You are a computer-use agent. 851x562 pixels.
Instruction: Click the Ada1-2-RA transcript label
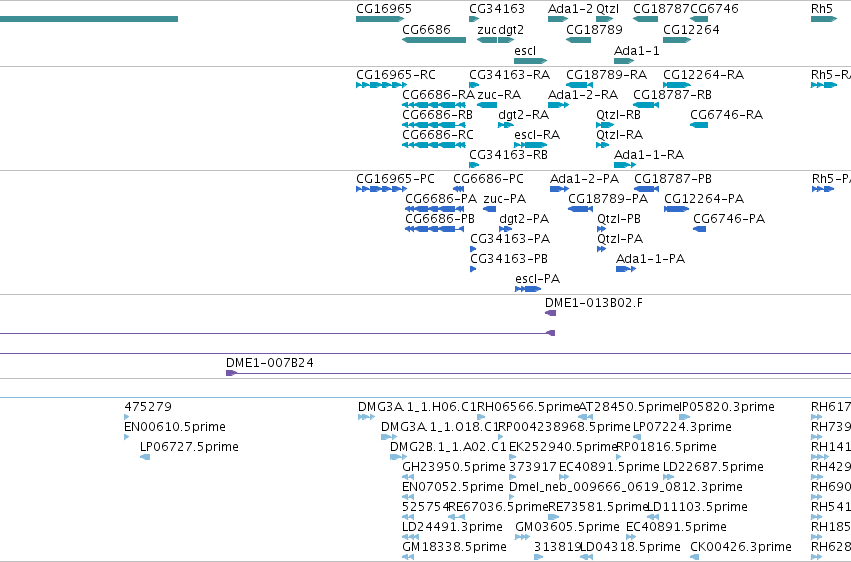pyautogui.click(x=583, y=95)
